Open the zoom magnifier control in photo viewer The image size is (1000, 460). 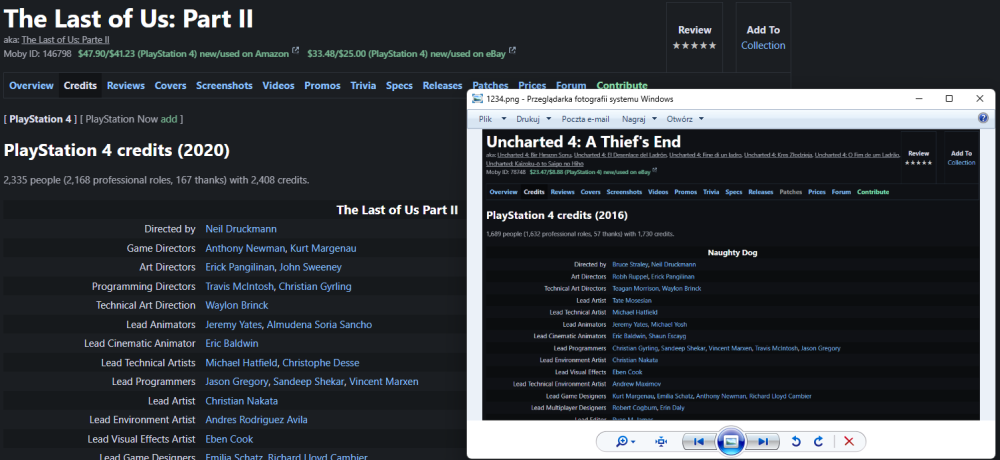(626, 441)
